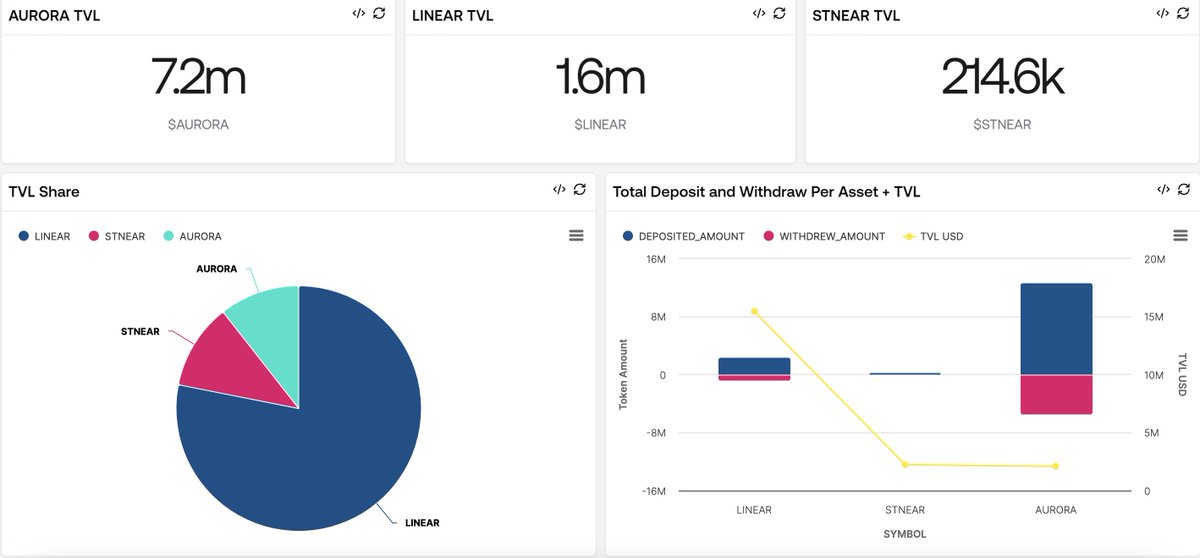Click the $LINEAR subtitle
Image resolution: width=1200 pixels, height=558 pixels.
tap(600, 125)
